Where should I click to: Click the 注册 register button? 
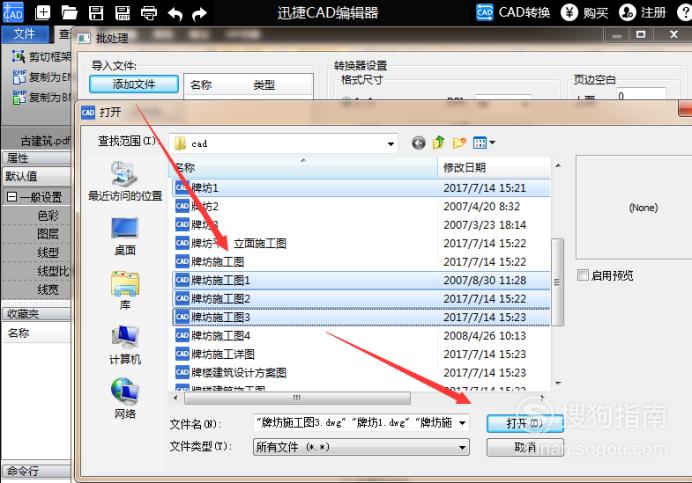tap(643, 12)
